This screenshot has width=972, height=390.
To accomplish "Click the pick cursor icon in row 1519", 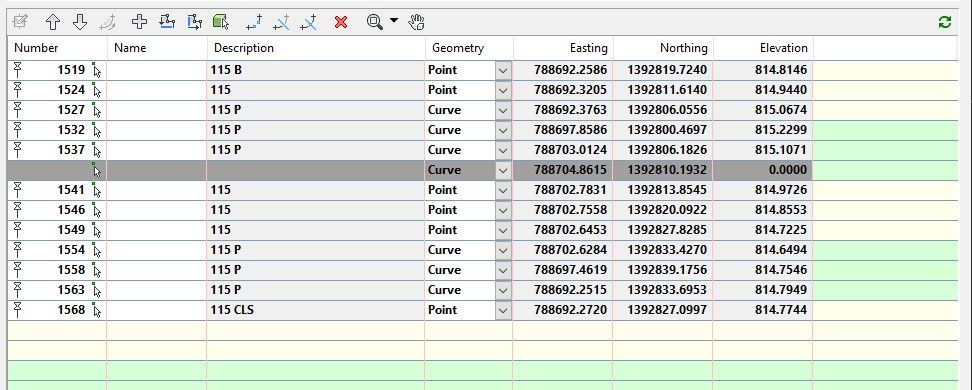I will coord(96,70).
